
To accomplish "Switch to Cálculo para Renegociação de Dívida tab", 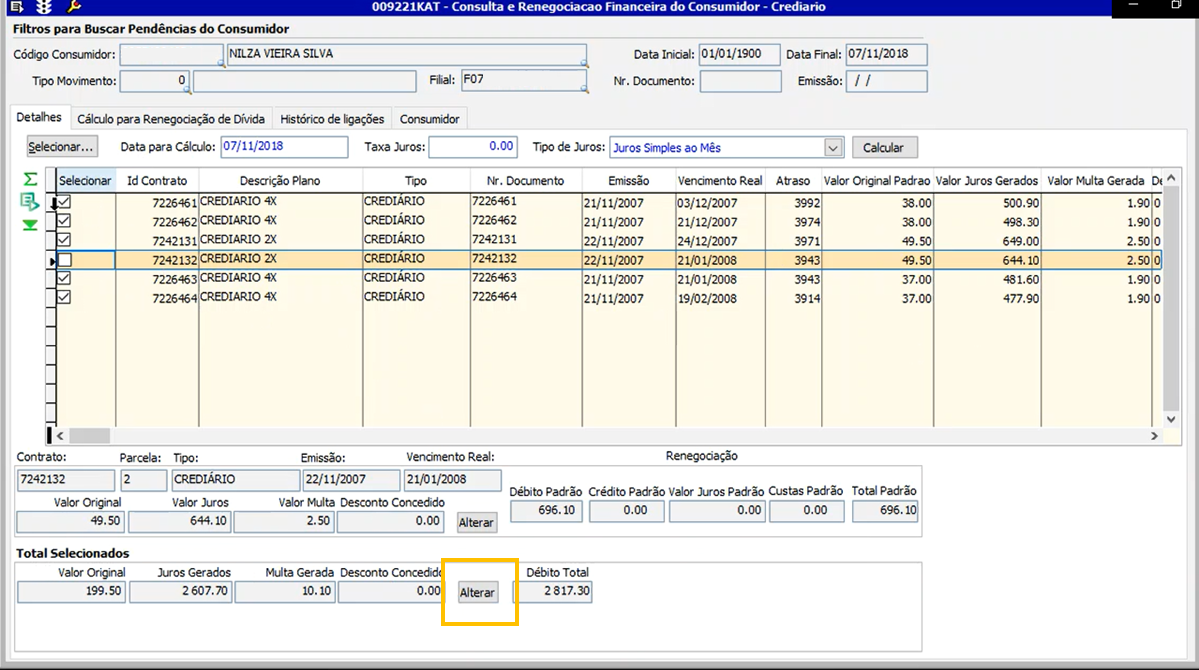I will (x=171, y=119).
